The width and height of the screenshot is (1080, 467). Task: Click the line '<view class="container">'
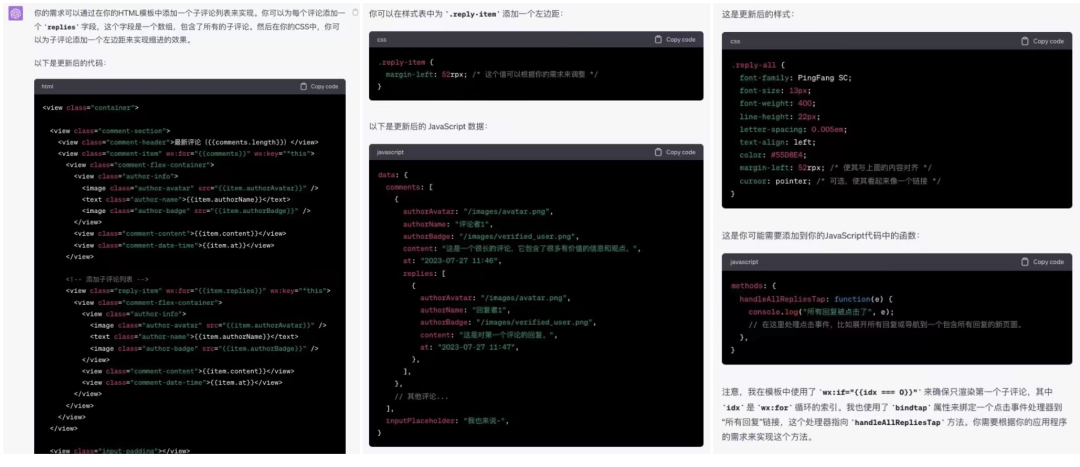coord(90,108)
